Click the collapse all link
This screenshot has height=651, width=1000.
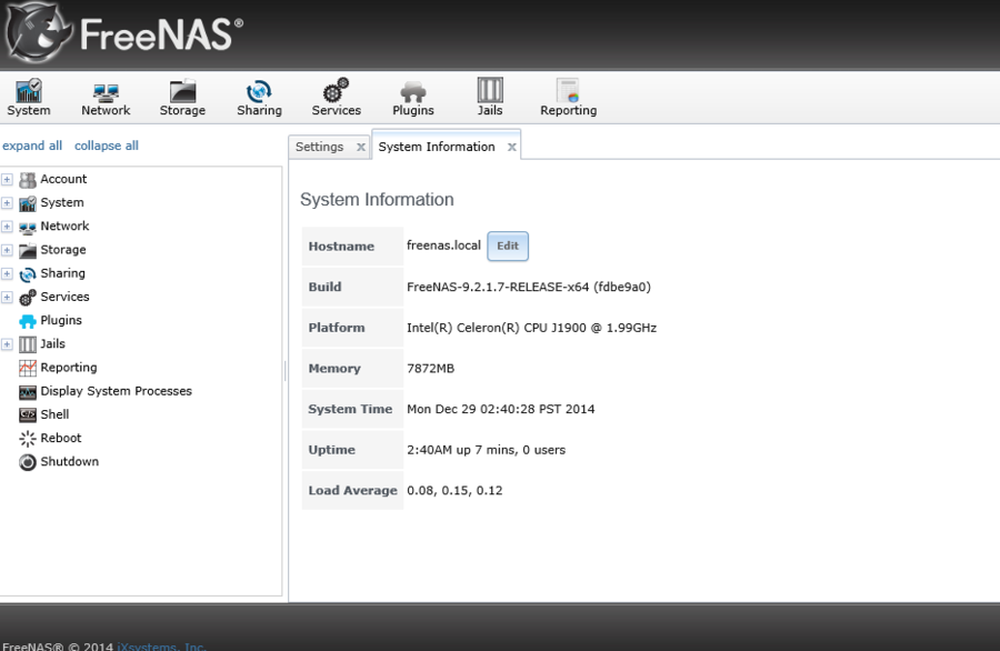107,145
